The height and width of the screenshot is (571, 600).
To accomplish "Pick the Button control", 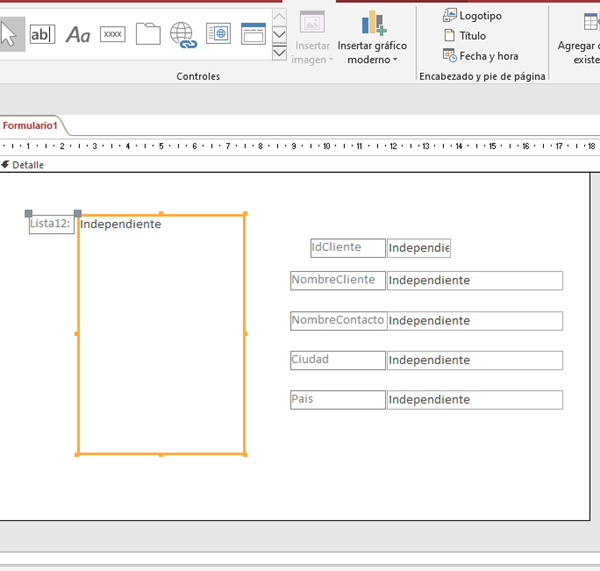I will tap(113, 34).
